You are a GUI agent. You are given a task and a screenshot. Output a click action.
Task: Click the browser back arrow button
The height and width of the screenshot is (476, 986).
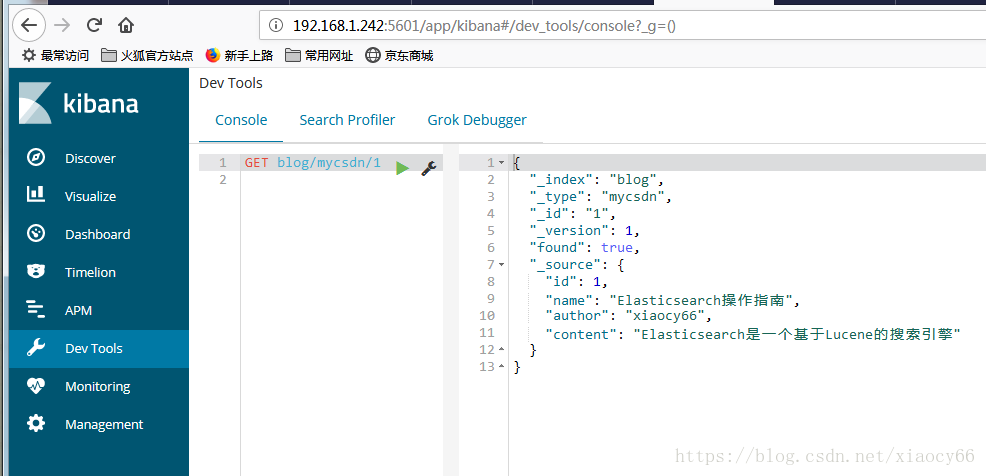click(30, 25)
